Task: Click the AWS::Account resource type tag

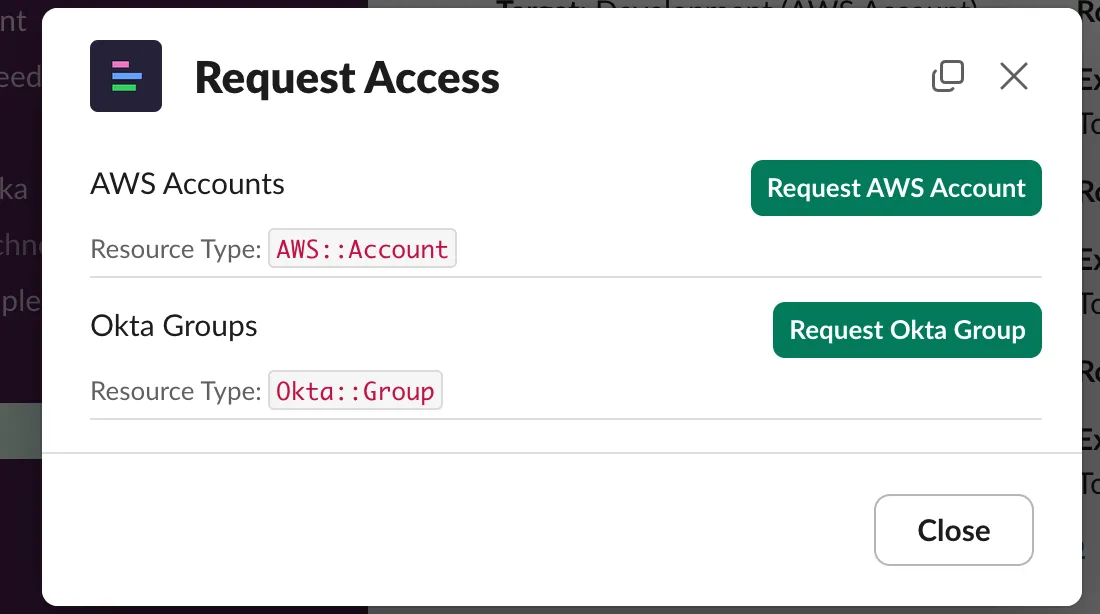Action: 362,249
